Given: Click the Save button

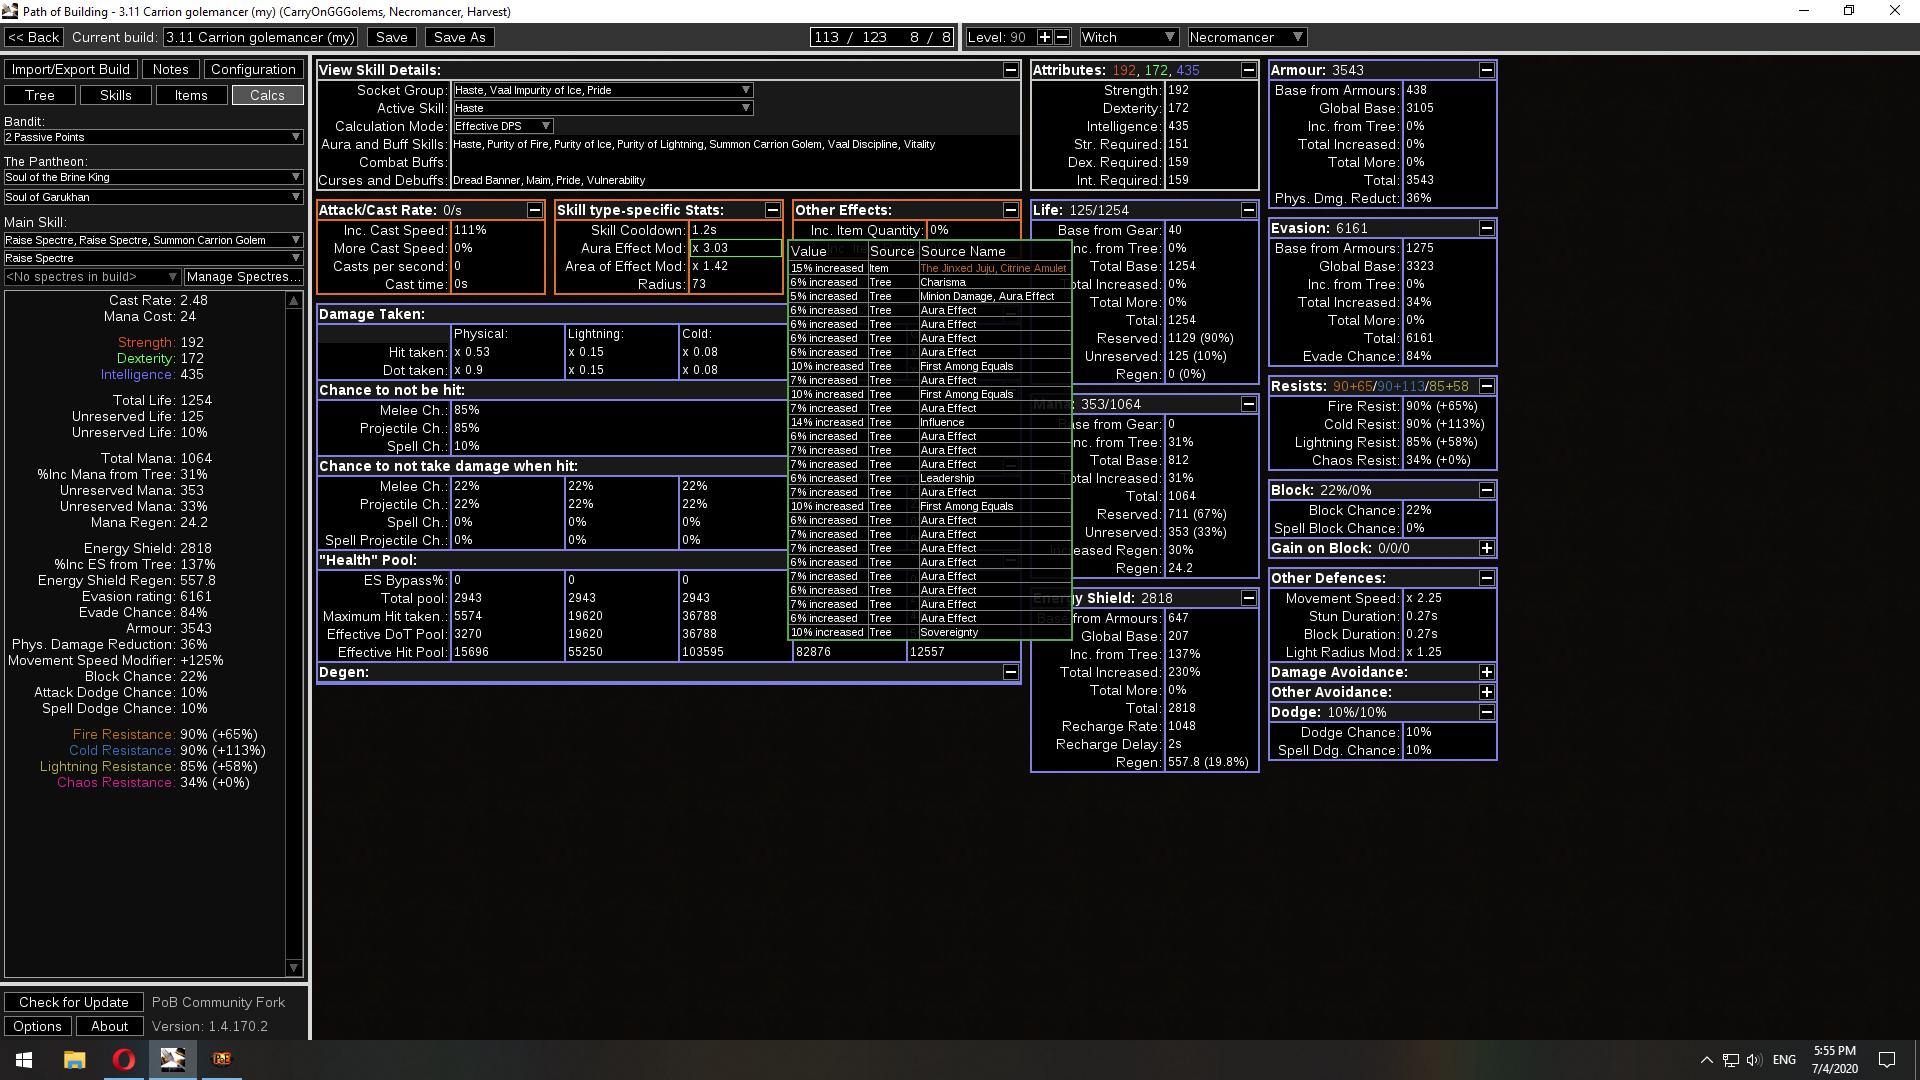Looking at the screenshot, I should point(391,37).
